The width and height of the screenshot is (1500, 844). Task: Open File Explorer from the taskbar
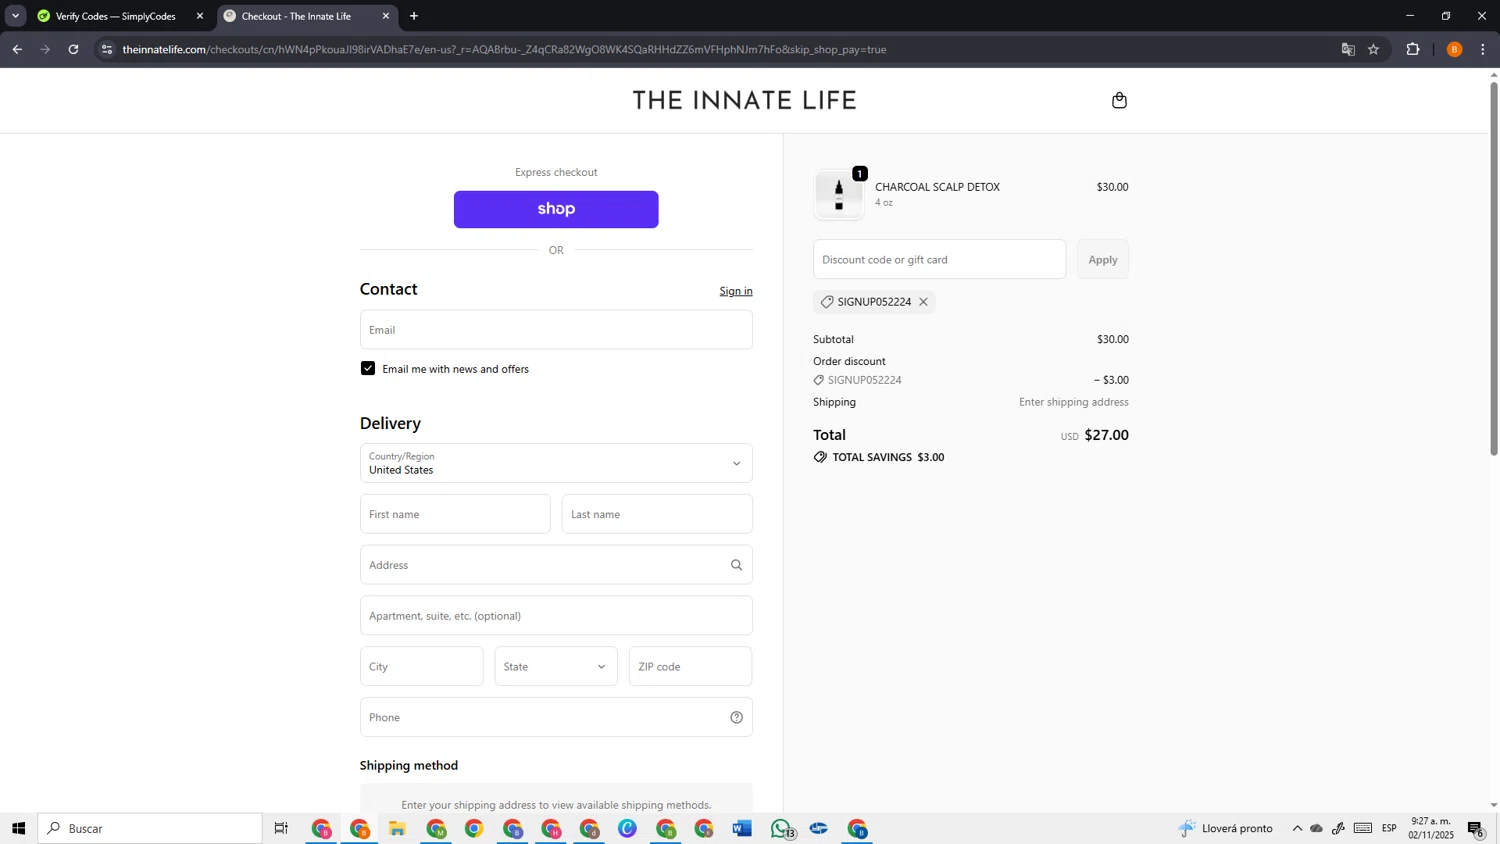[397, 828]
